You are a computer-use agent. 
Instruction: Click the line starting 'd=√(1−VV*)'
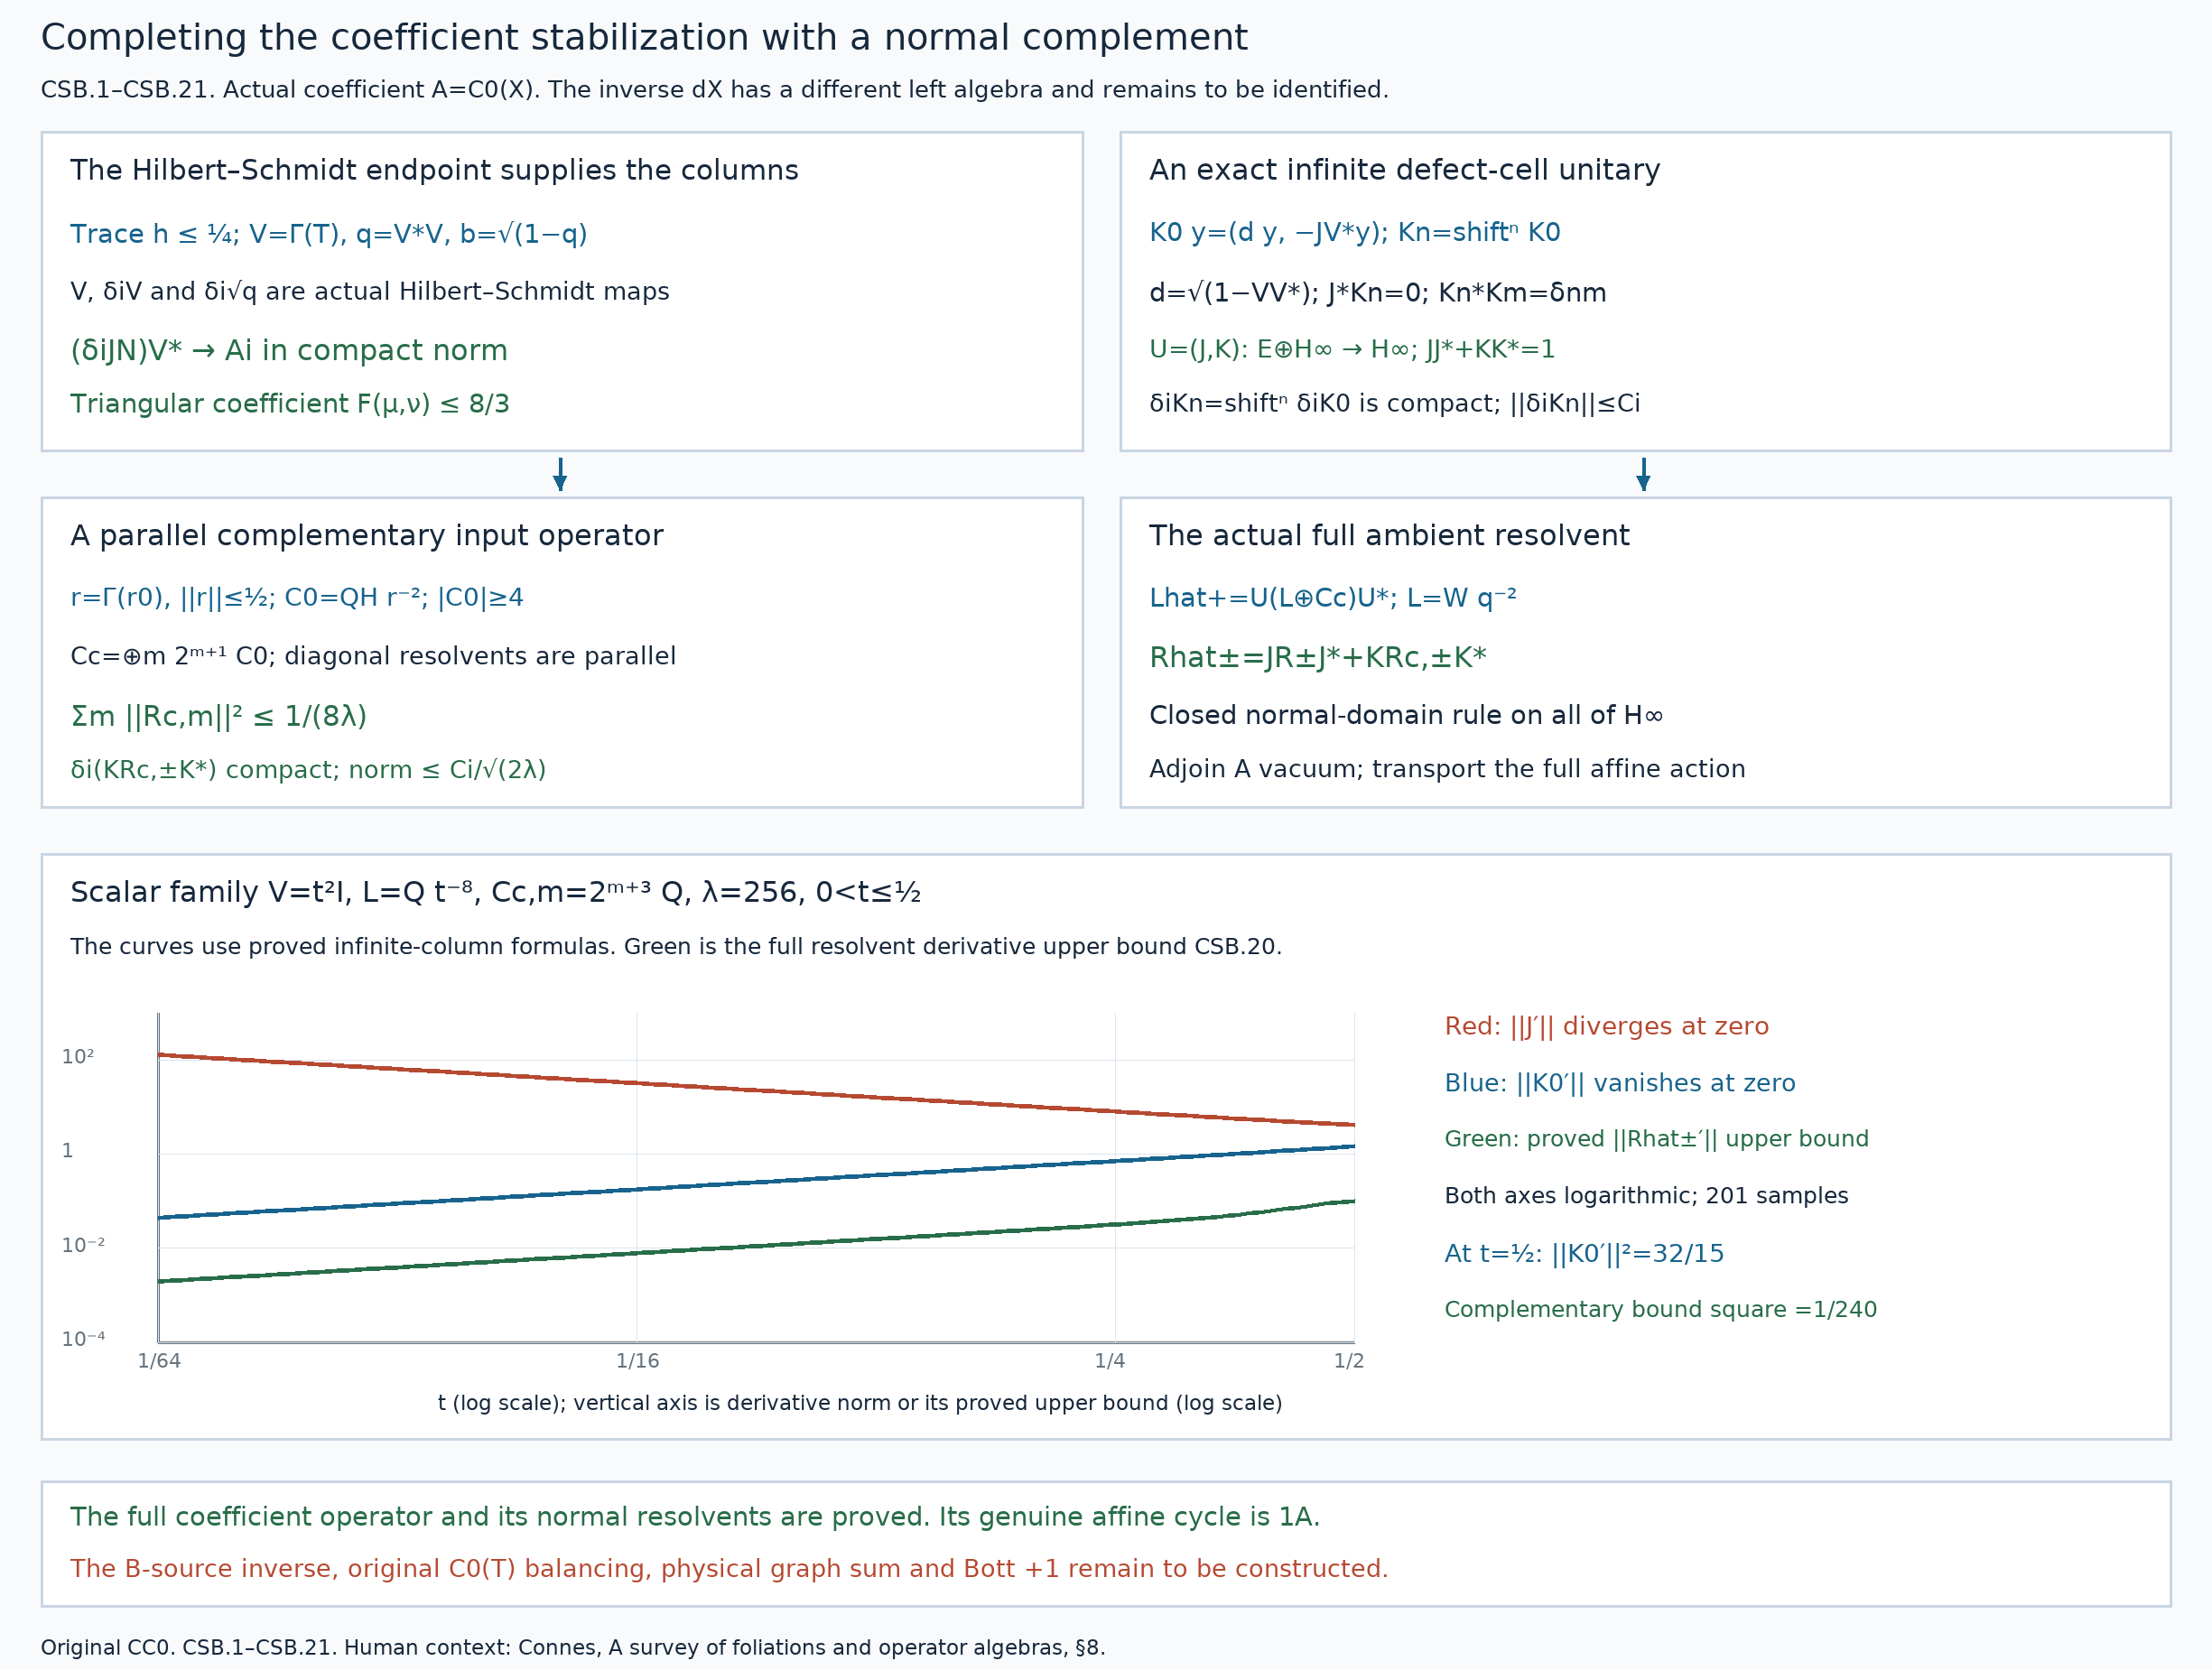[x=1377, y=293]
